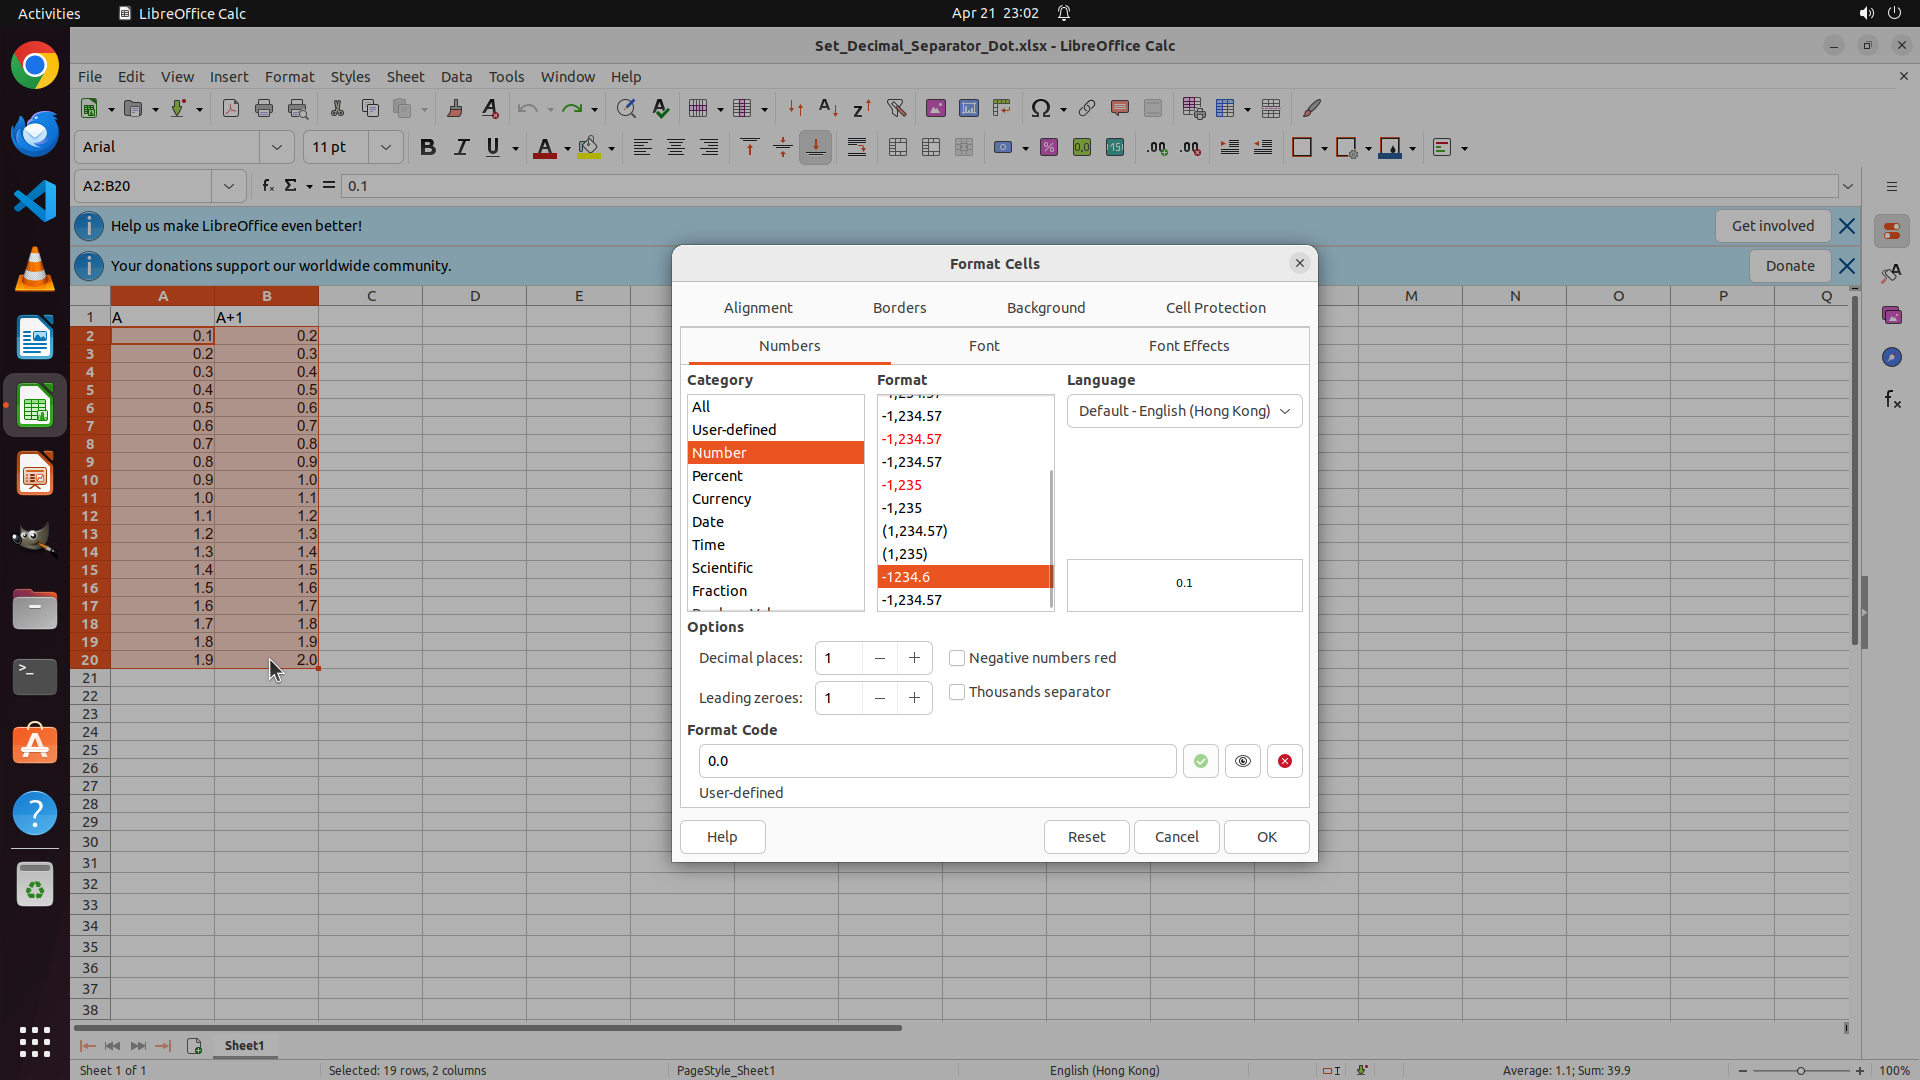Open the Font Effects tab
This screenshot has height=1080, width=1920.
pyautogui.click(x=1188, y=346)
